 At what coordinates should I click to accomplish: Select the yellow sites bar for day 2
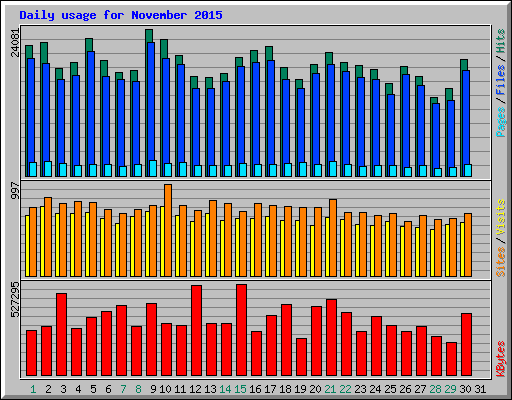pos(42,241)
